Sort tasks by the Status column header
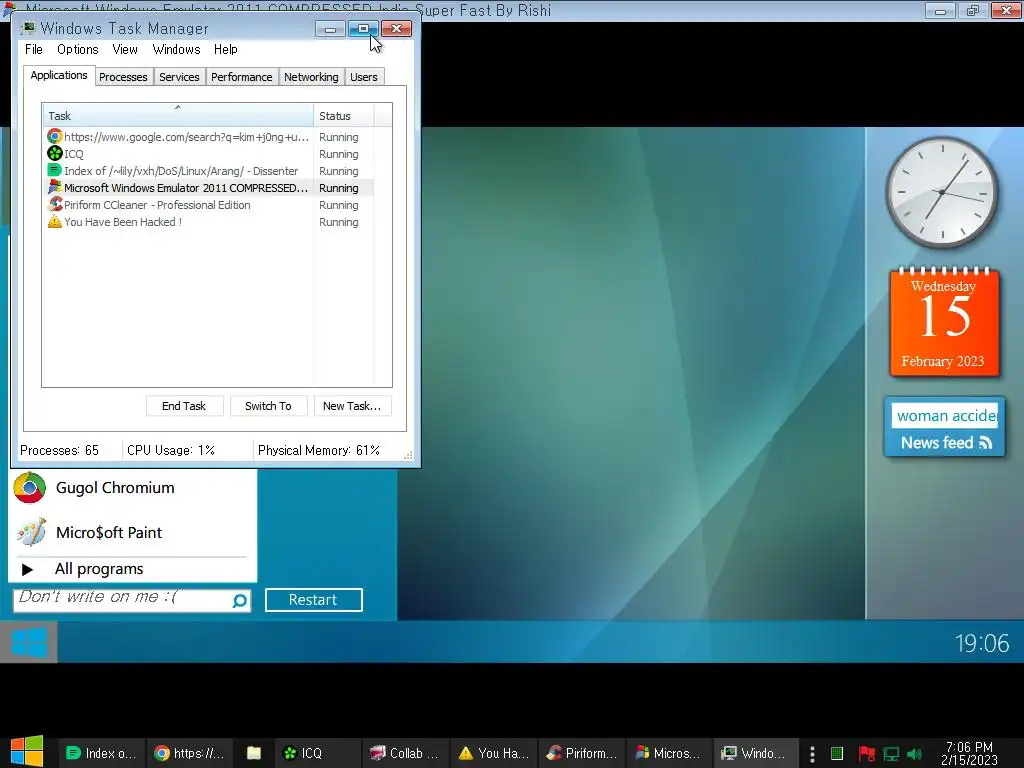 (x=344, y=116)
